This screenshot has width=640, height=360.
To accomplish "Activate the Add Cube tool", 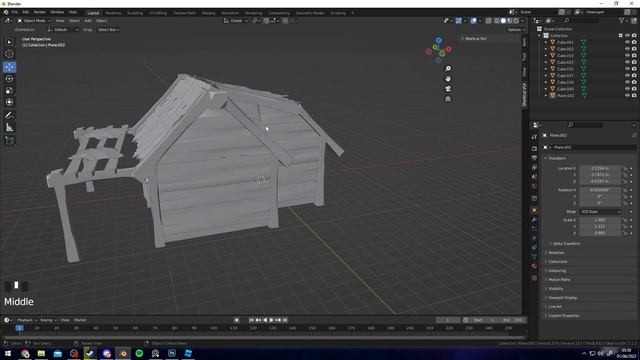I will [9, 140].
